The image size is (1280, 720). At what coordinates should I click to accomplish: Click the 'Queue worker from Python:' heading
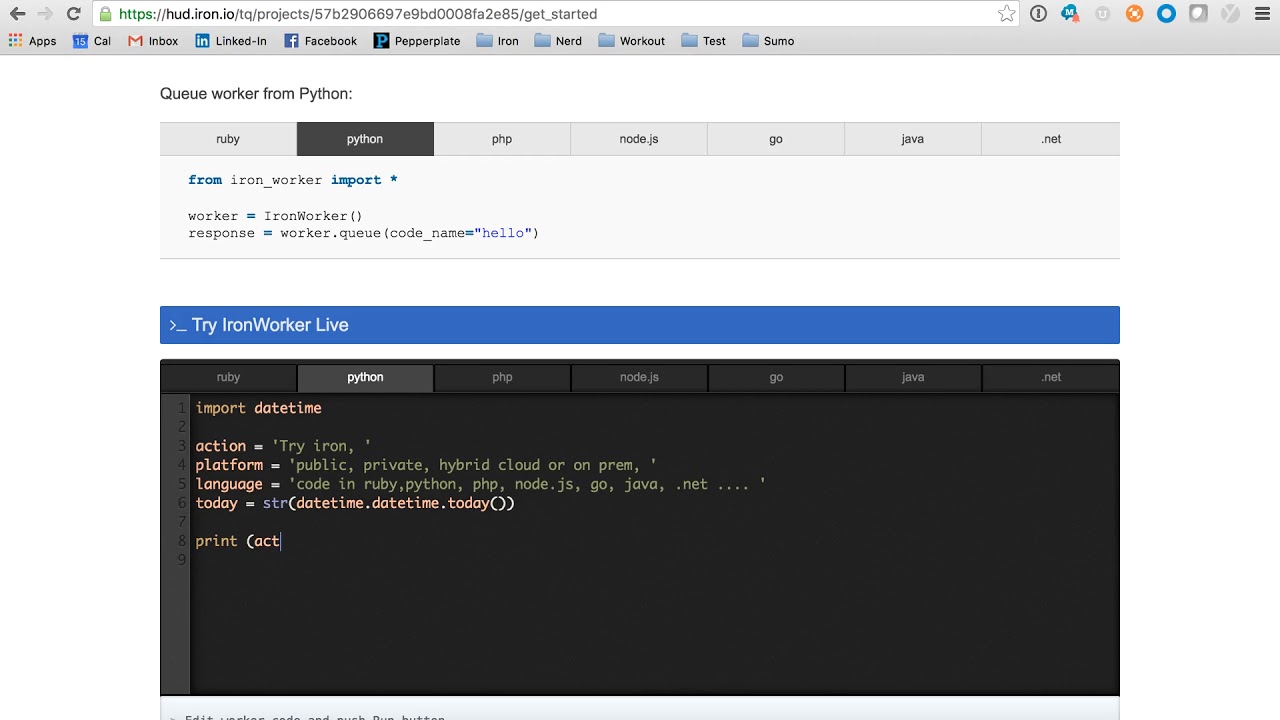pos(256,94)
